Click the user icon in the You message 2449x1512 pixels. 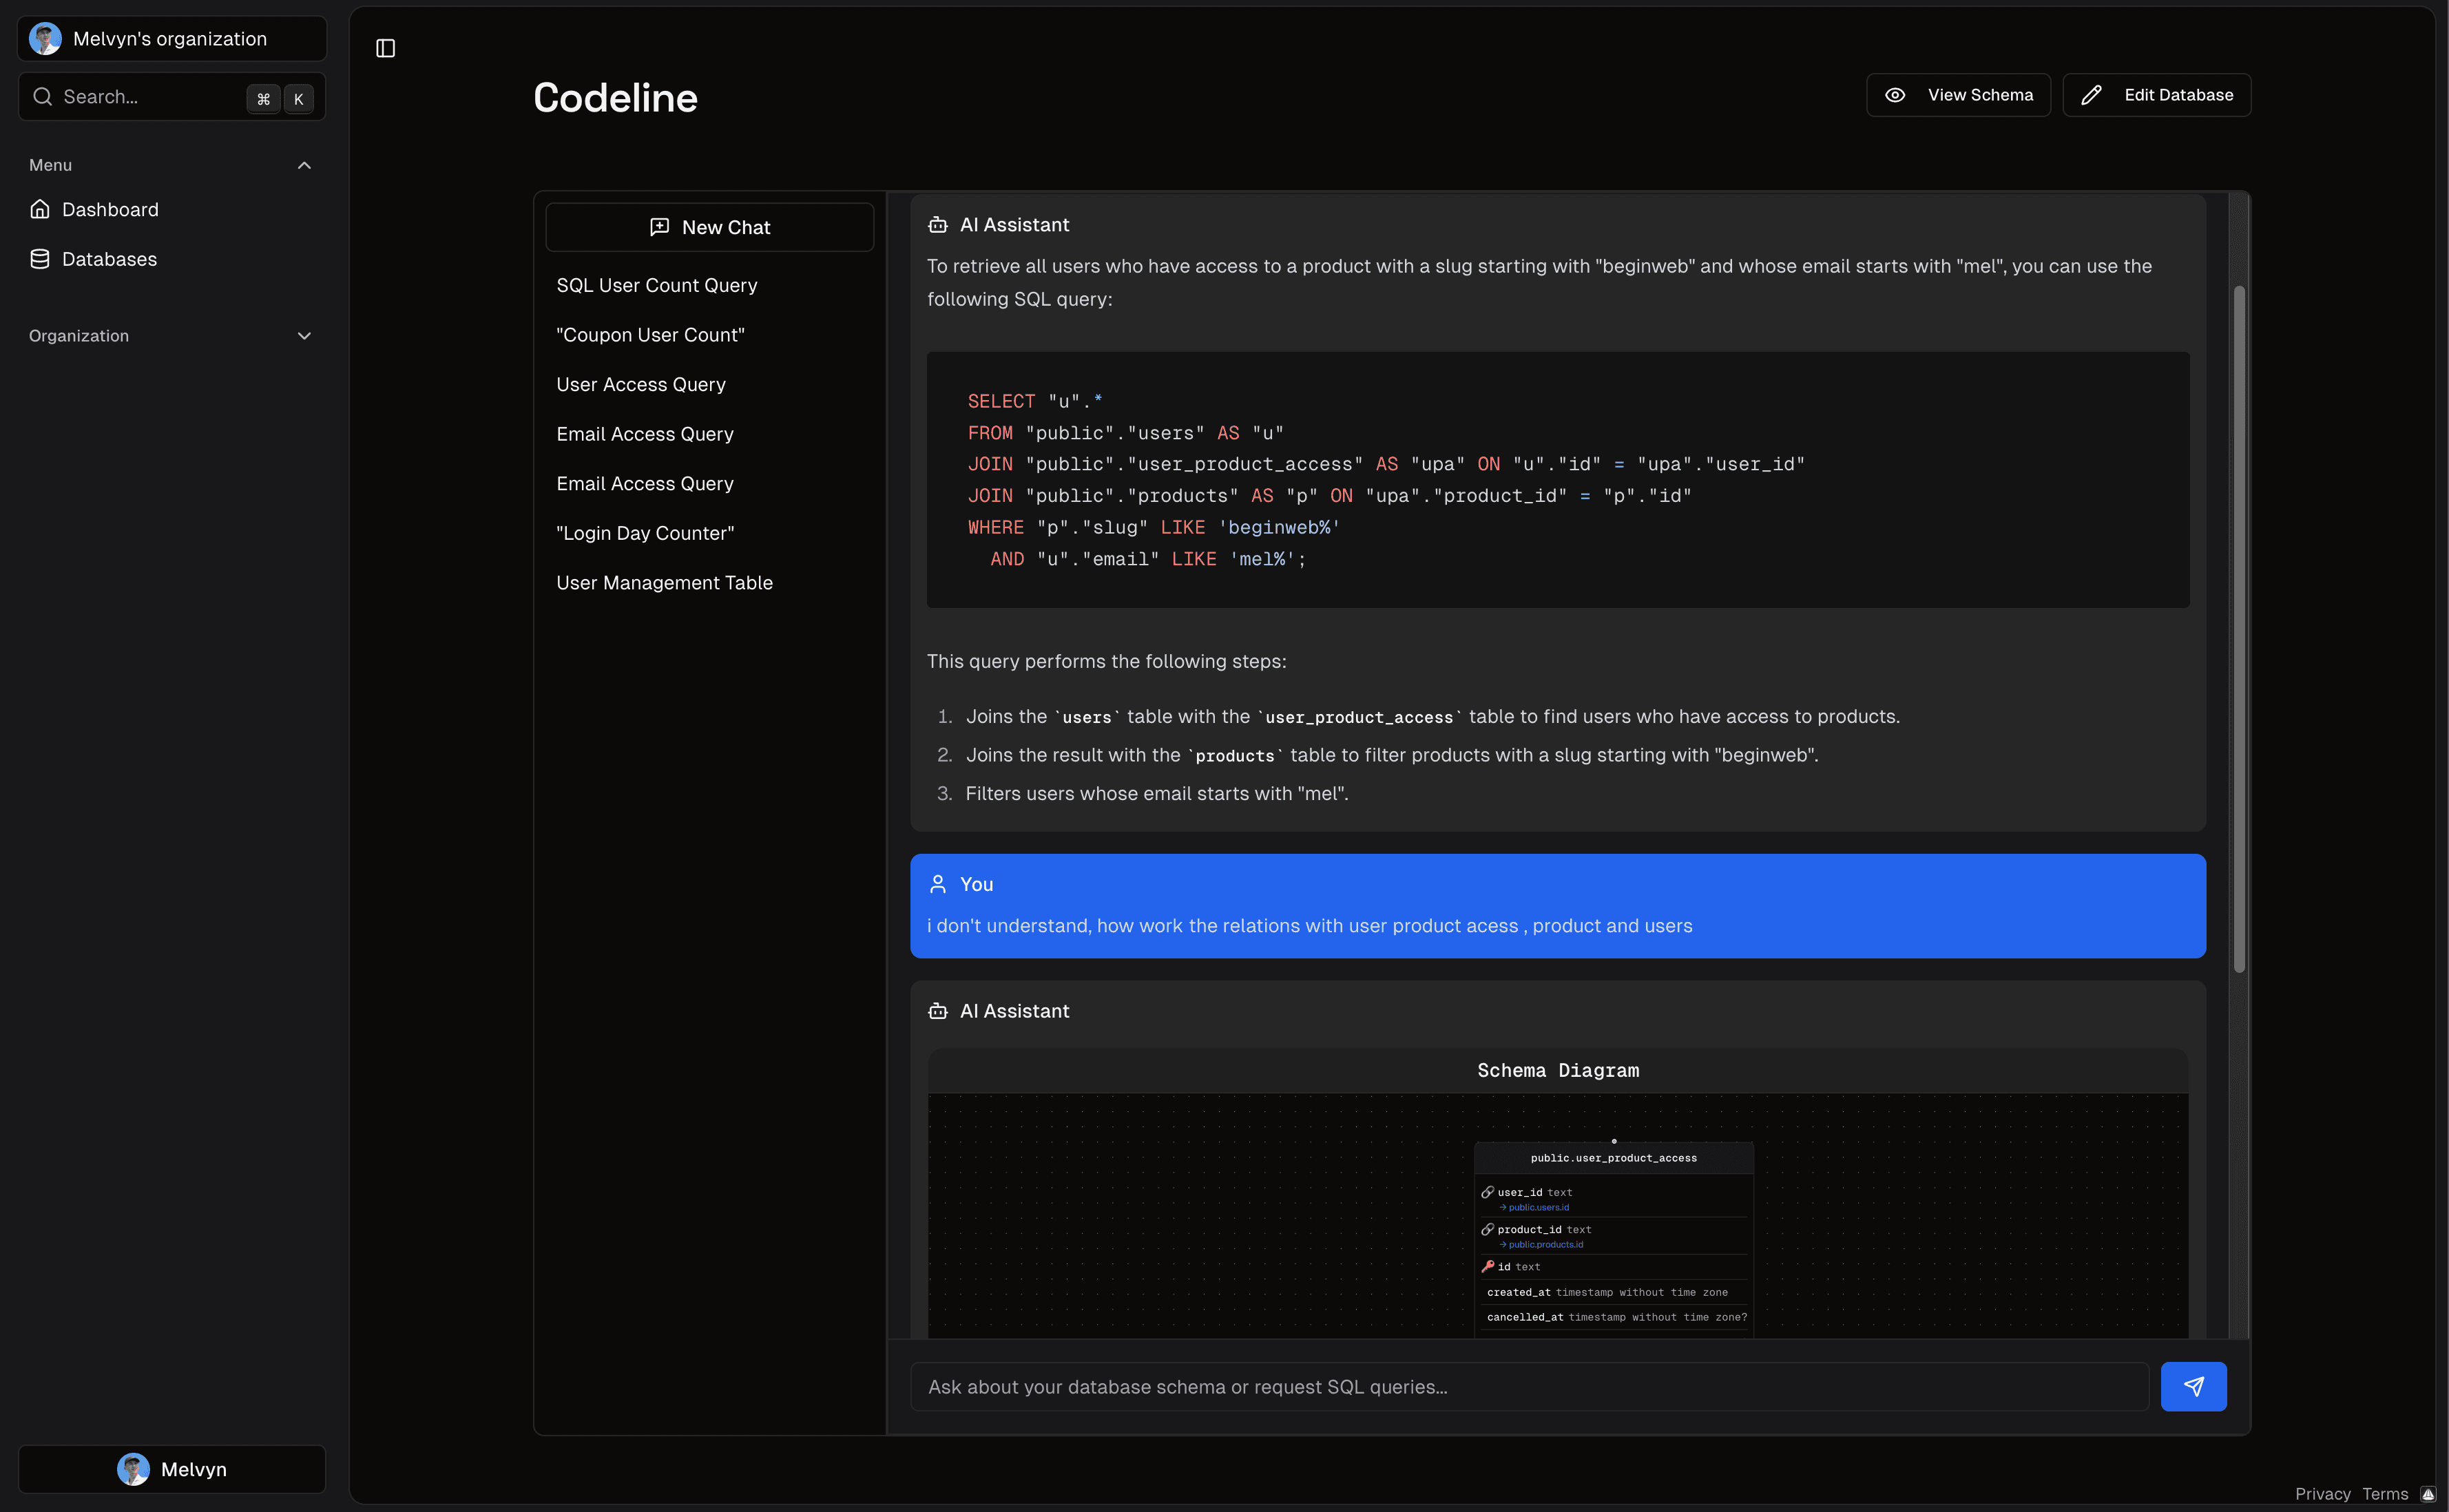[x=937, y=883]
